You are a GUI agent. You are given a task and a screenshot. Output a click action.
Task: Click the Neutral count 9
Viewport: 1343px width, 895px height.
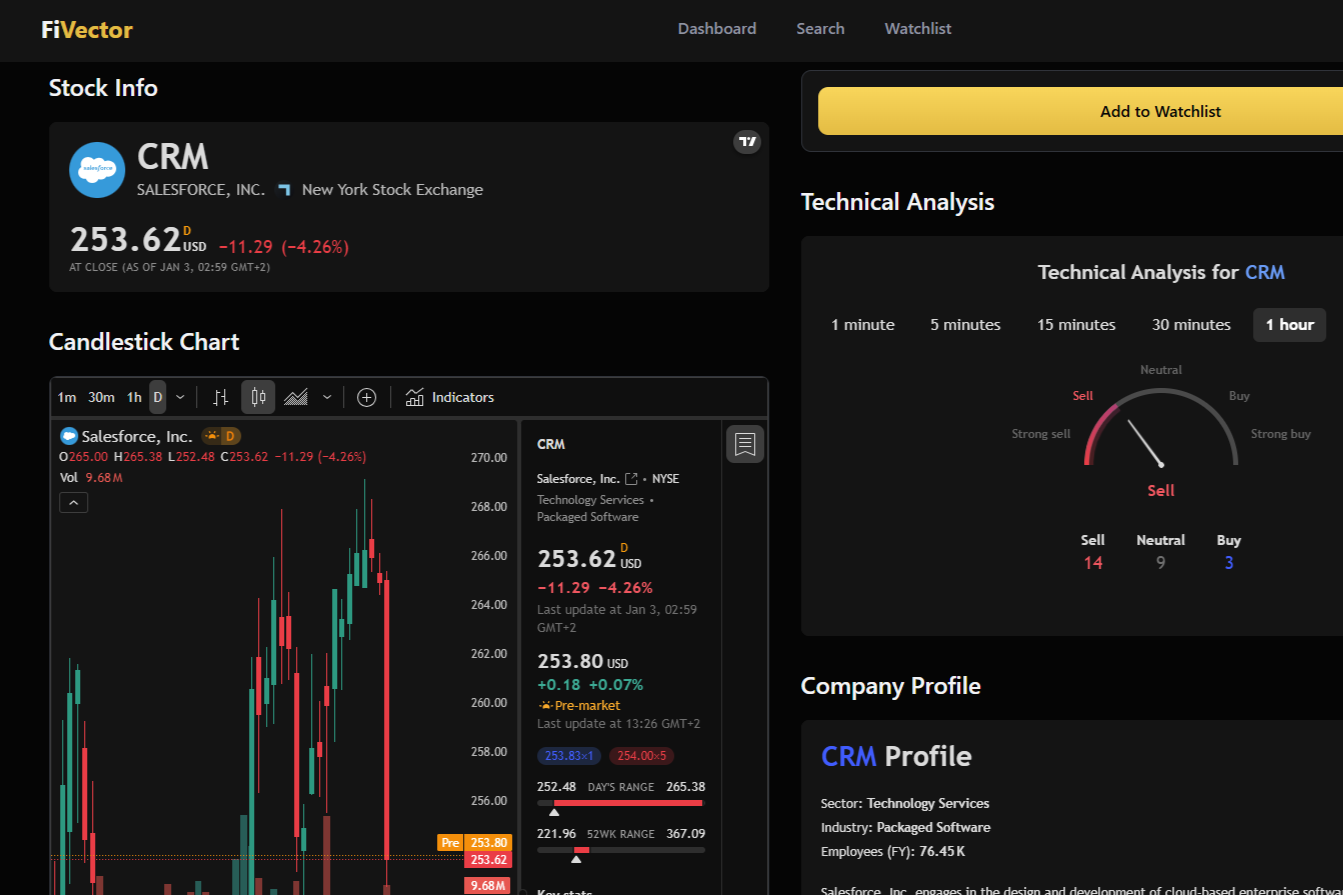[1161, 563]
